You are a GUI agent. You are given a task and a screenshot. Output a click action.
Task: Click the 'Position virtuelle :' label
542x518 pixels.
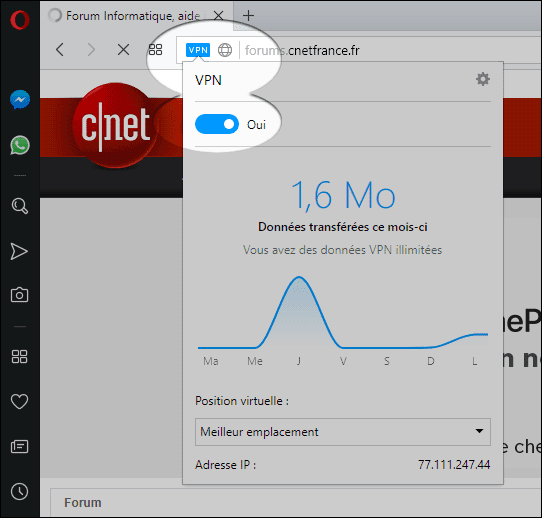click(x=242, y=401)
